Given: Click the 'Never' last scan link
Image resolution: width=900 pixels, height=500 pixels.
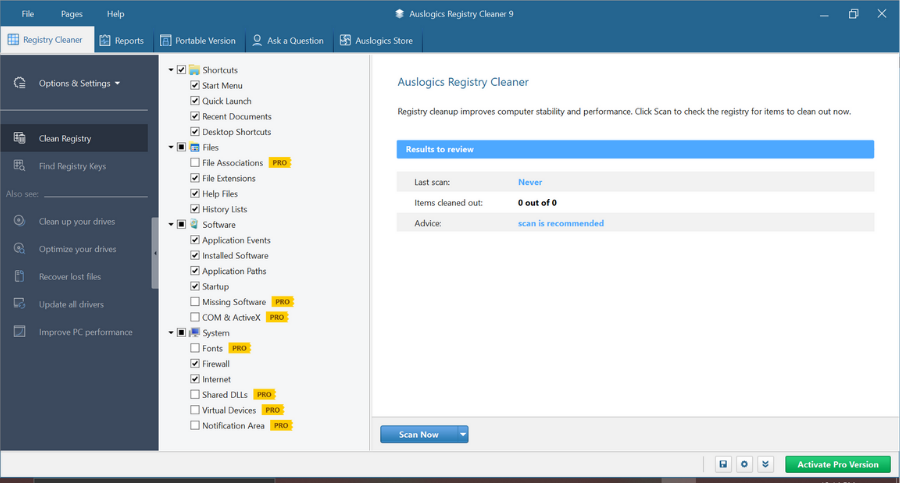Looking at the screenshot, I should [530, 182].
